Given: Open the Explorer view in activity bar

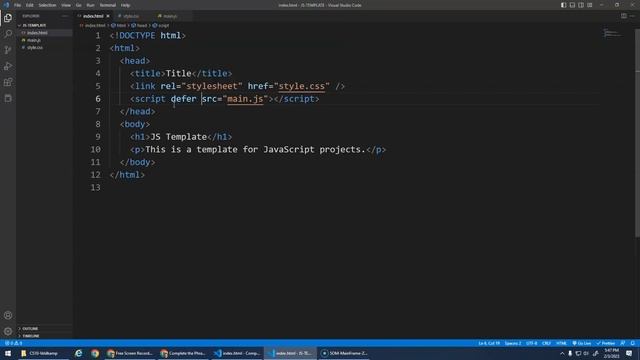Looking at the screenshot, I should (8, 18).
